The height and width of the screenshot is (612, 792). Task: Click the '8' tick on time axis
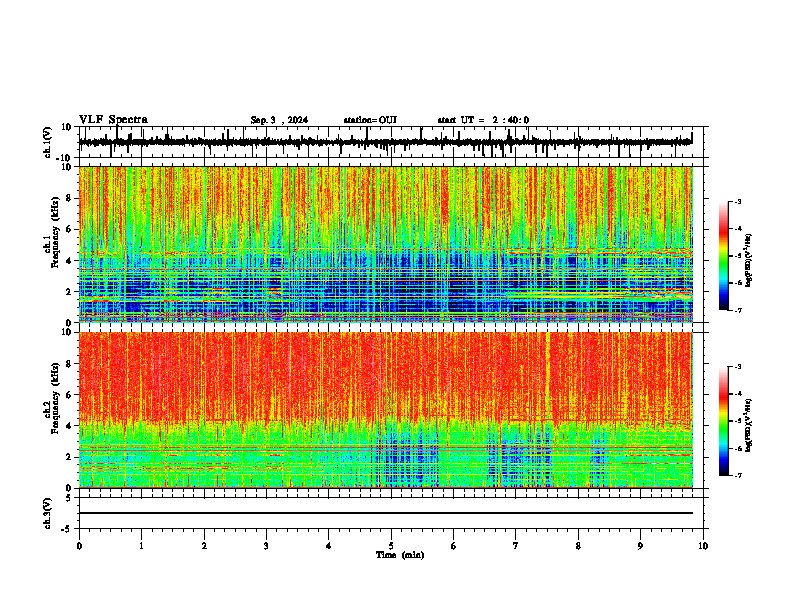[578, 546]
